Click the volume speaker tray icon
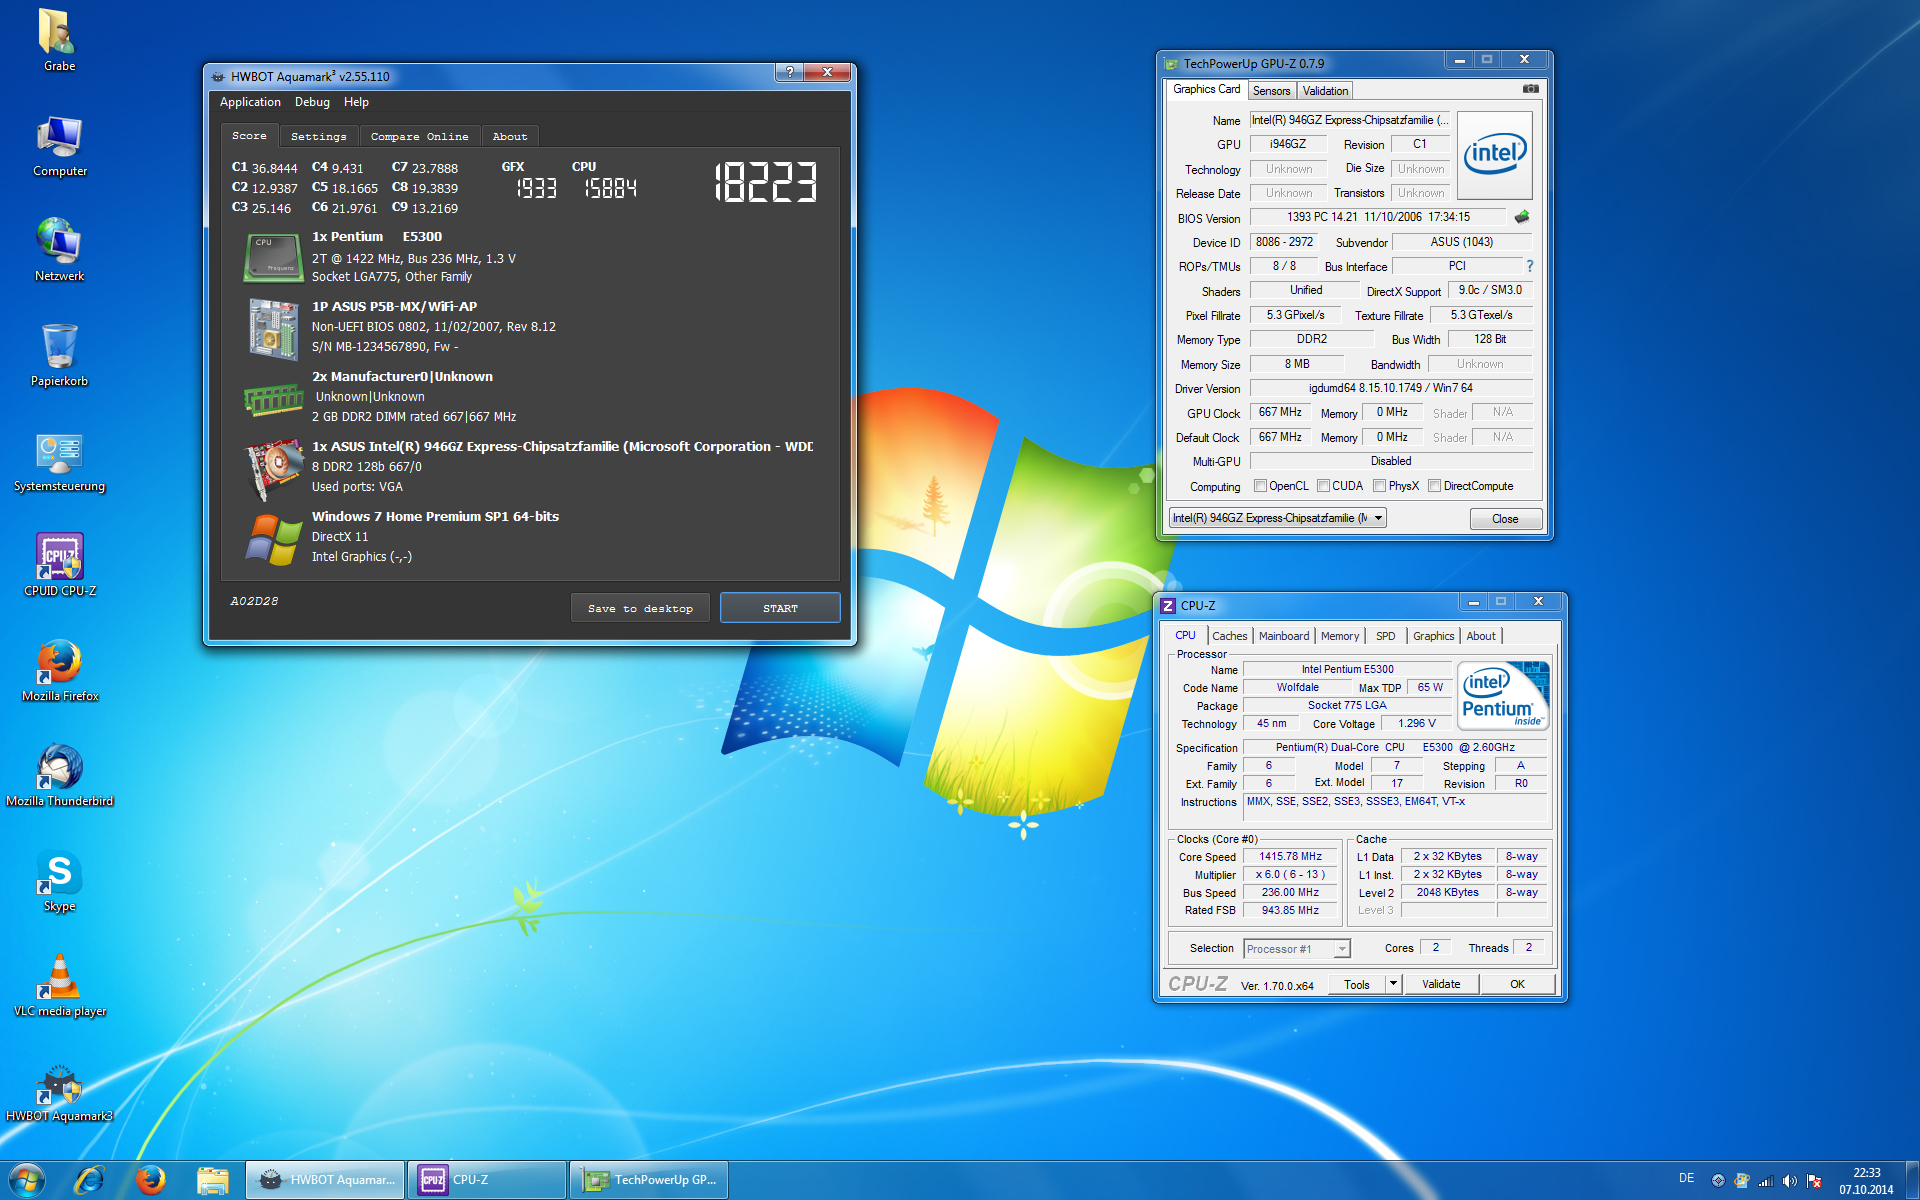Screen dimensions: 1920x1200 click(1790, 1181)
